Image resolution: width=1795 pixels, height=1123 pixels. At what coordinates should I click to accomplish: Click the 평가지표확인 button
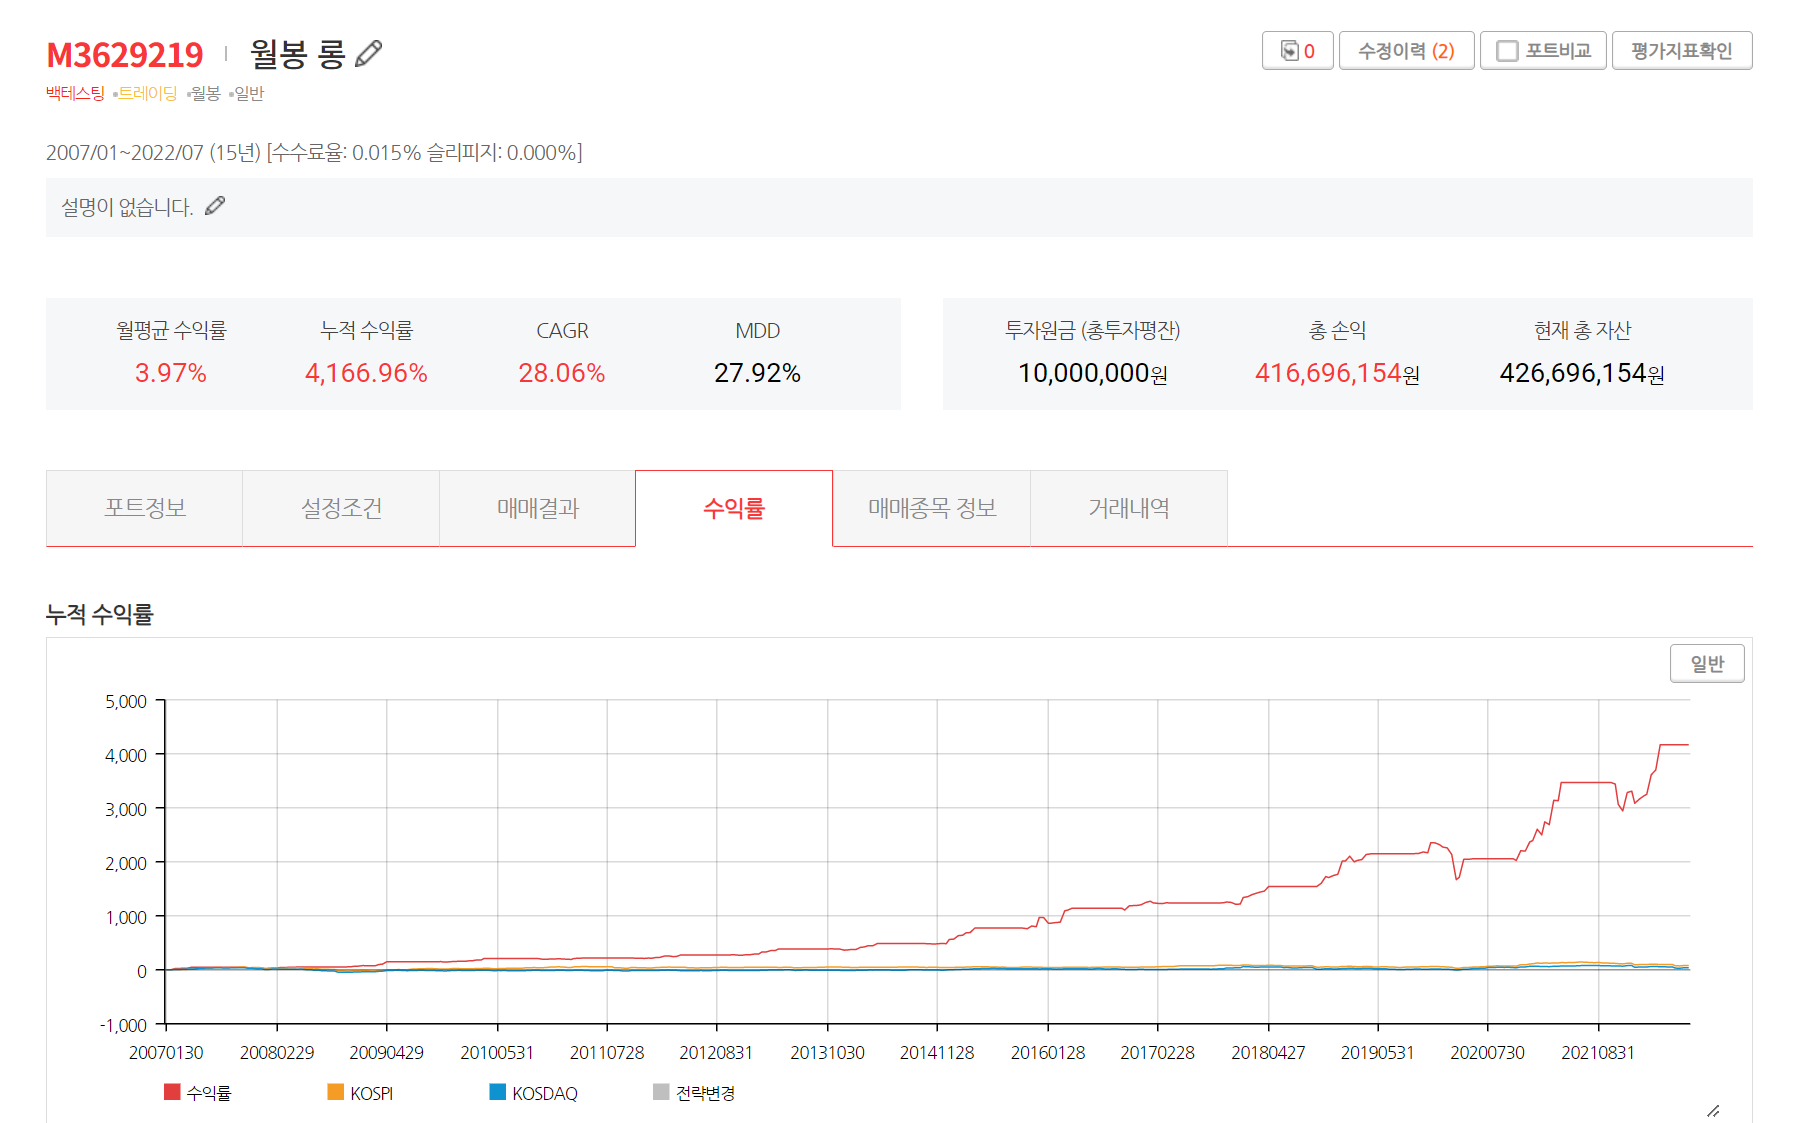1681,51
